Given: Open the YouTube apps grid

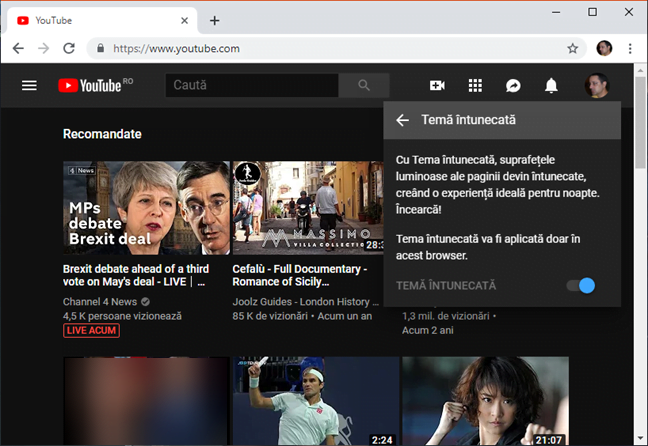Looking at the screenshot, I should point(475,86).
